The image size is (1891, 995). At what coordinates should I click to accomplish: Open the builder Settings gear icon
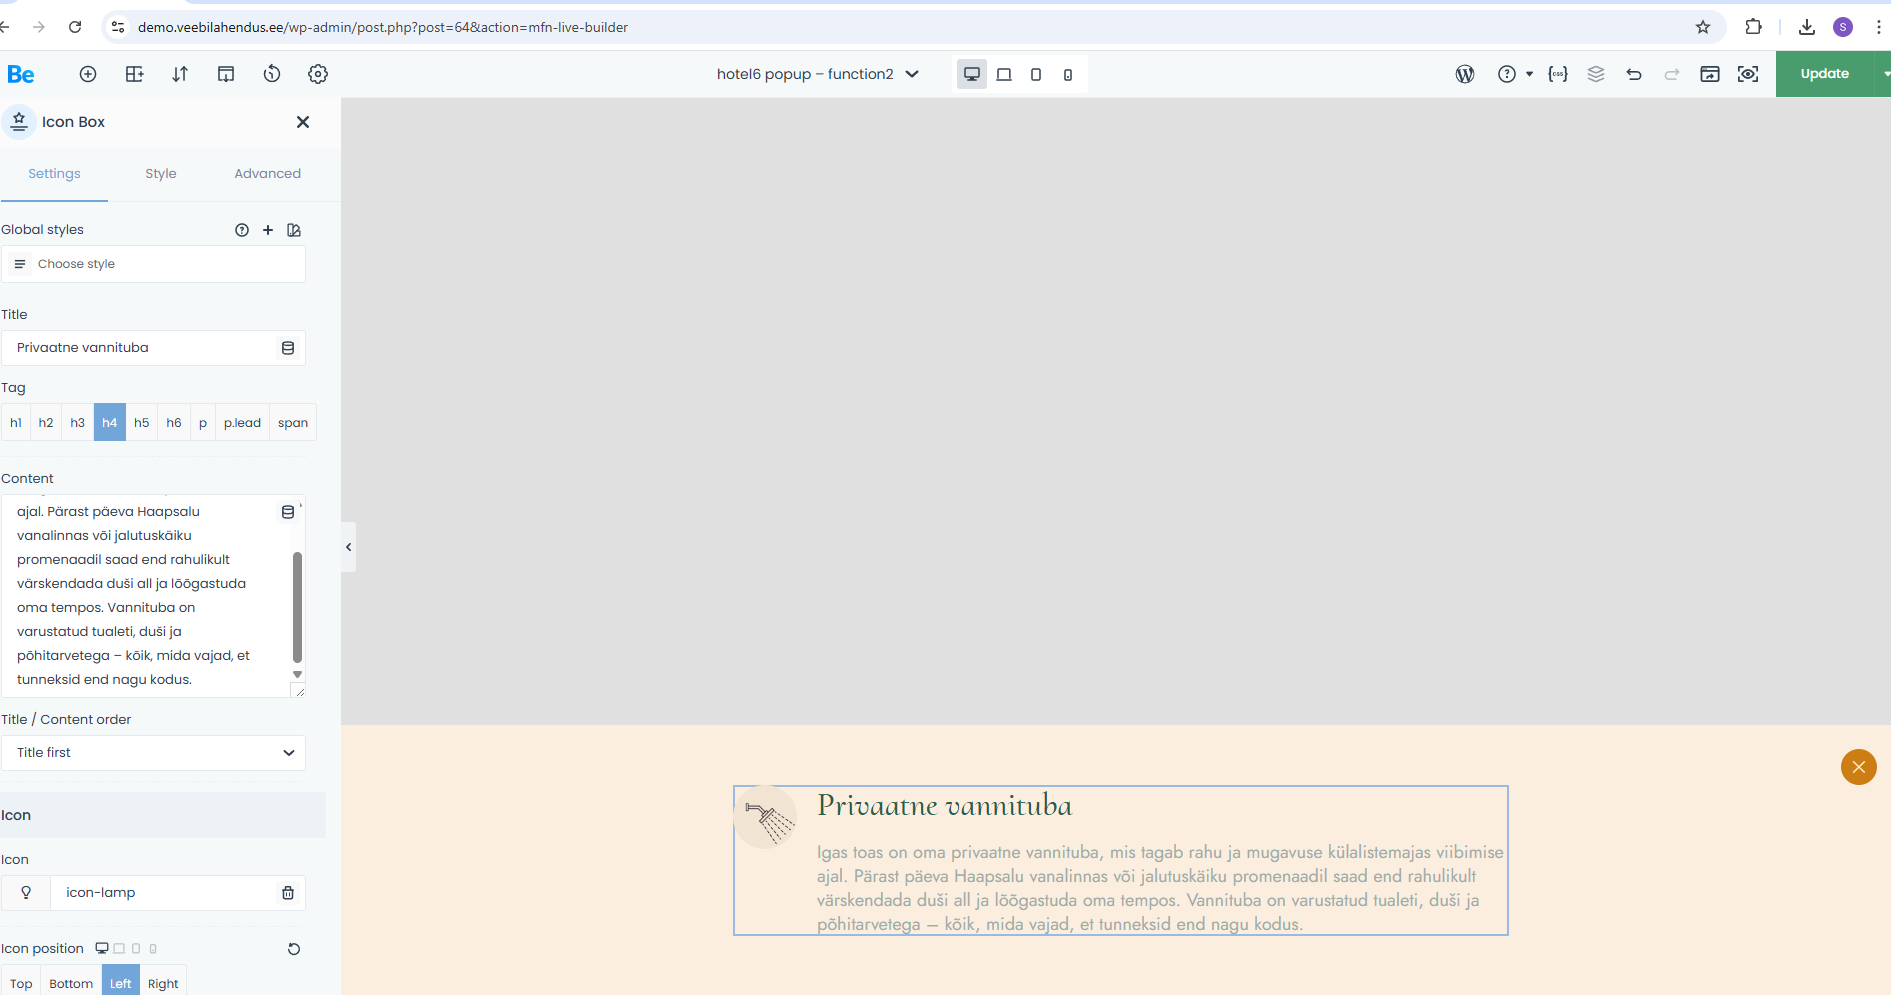click(x=318, y=74)
